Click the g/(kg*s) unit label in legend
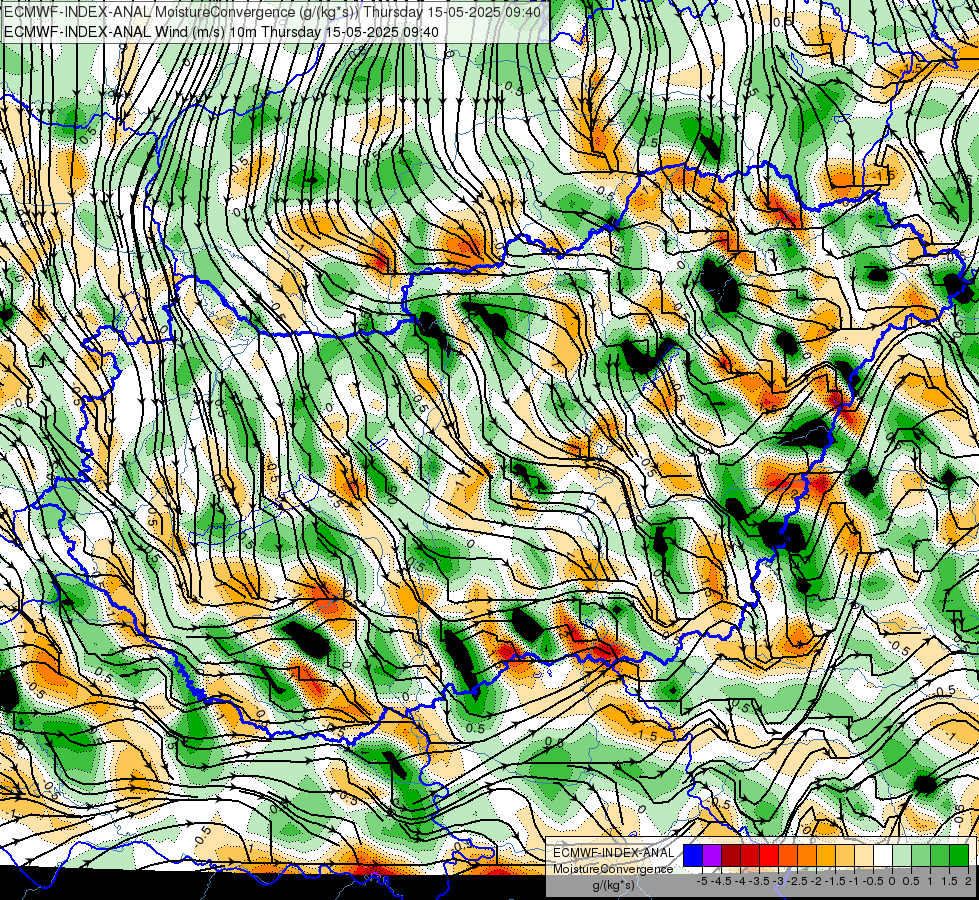The image size is (979, 900). [613, 886]
